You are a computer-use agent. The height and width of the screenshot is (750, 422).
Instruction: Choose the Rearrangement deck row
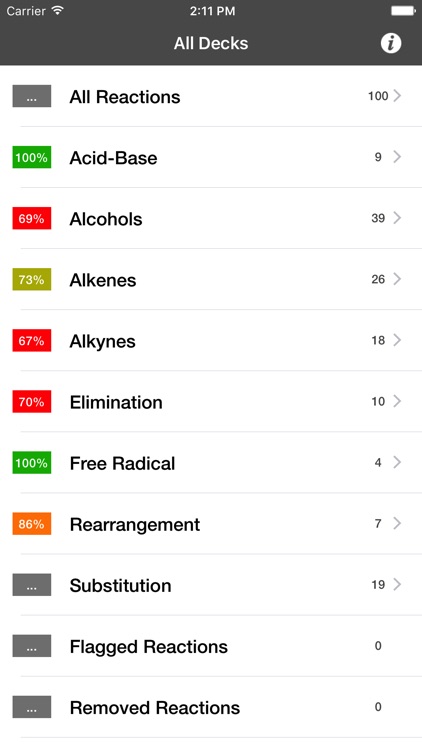click(211, 524)
